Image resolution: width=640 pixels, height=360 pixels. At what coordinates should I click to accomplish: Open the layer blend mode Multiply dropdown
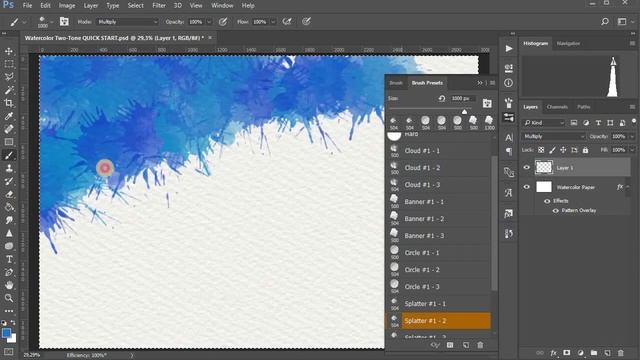point(554,136)
